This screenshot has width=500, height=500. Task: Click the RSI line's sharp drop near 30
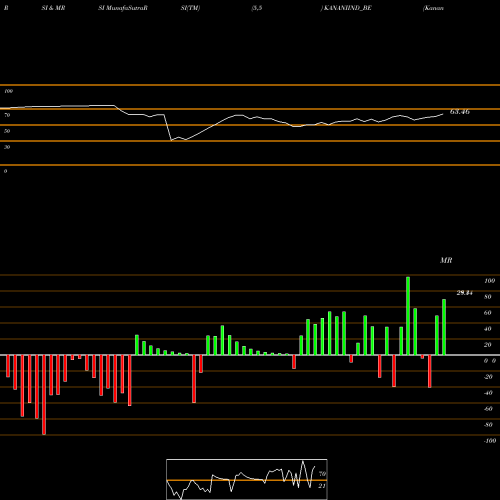[x=168, y=128]
